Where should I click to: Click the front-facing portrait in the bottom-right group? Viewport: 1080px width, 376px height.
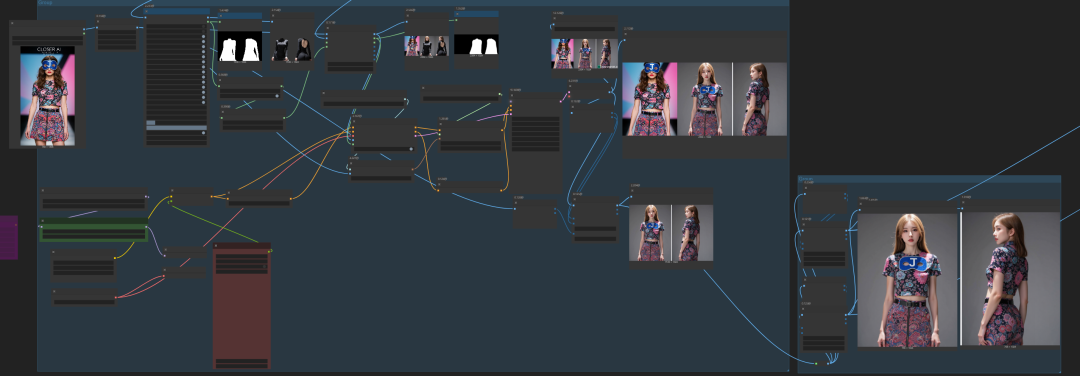[908, 279]
